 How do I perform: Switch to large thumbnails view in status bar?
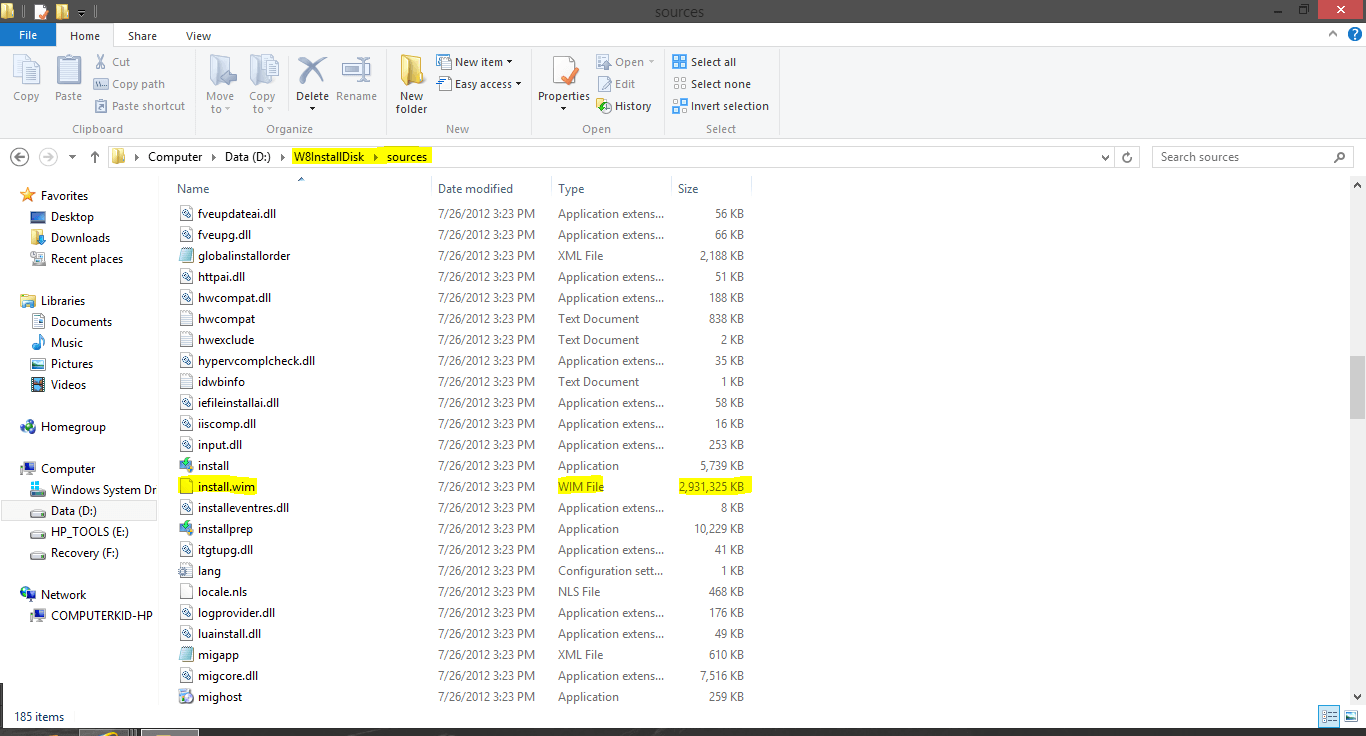pos(1350,716)
